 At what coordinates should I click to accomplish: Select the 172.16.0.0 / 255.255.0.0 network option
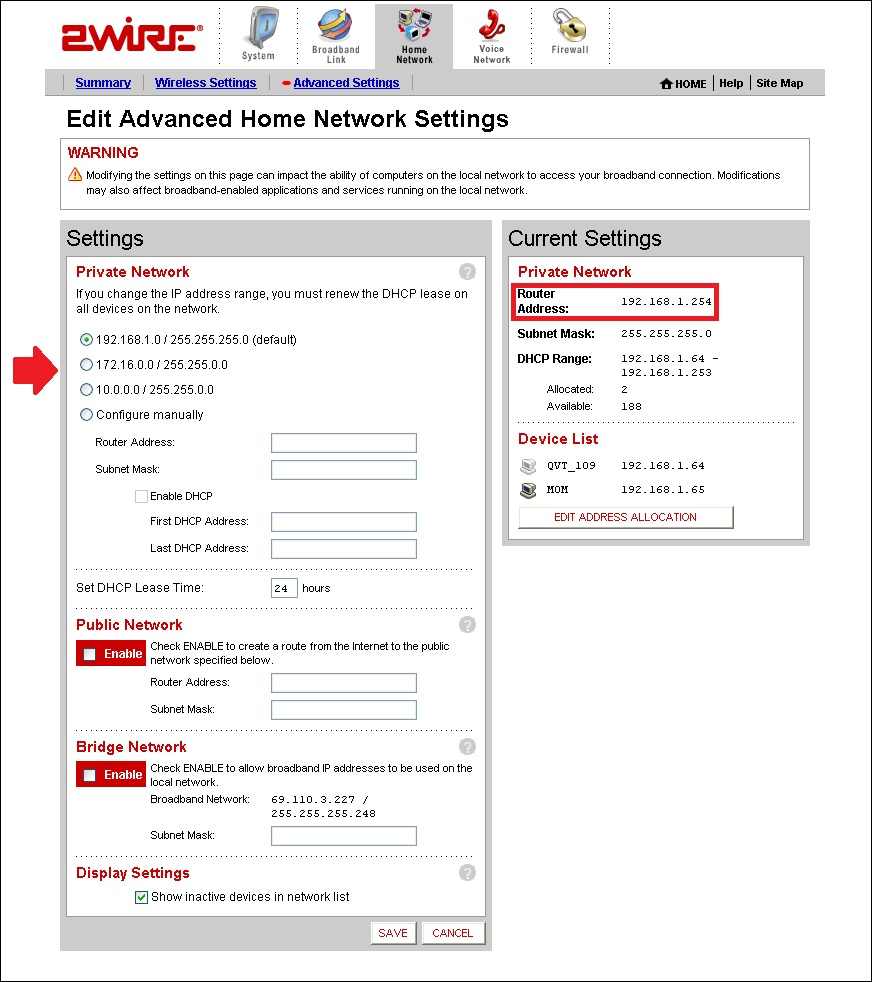[86, 365]
